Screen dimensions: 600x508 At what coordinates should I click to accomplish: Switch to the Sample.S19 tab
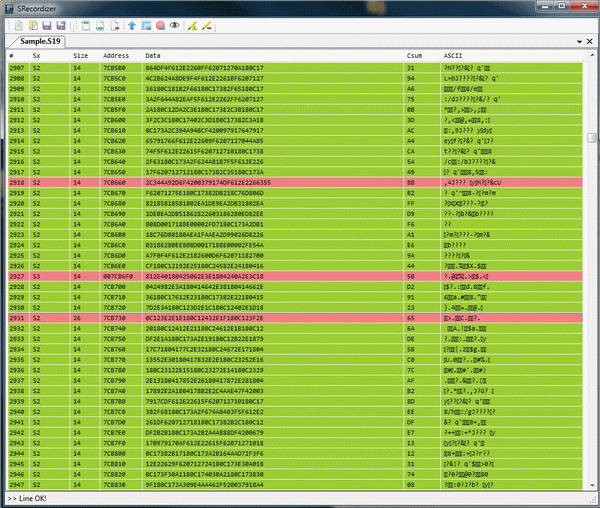point(38,42)
